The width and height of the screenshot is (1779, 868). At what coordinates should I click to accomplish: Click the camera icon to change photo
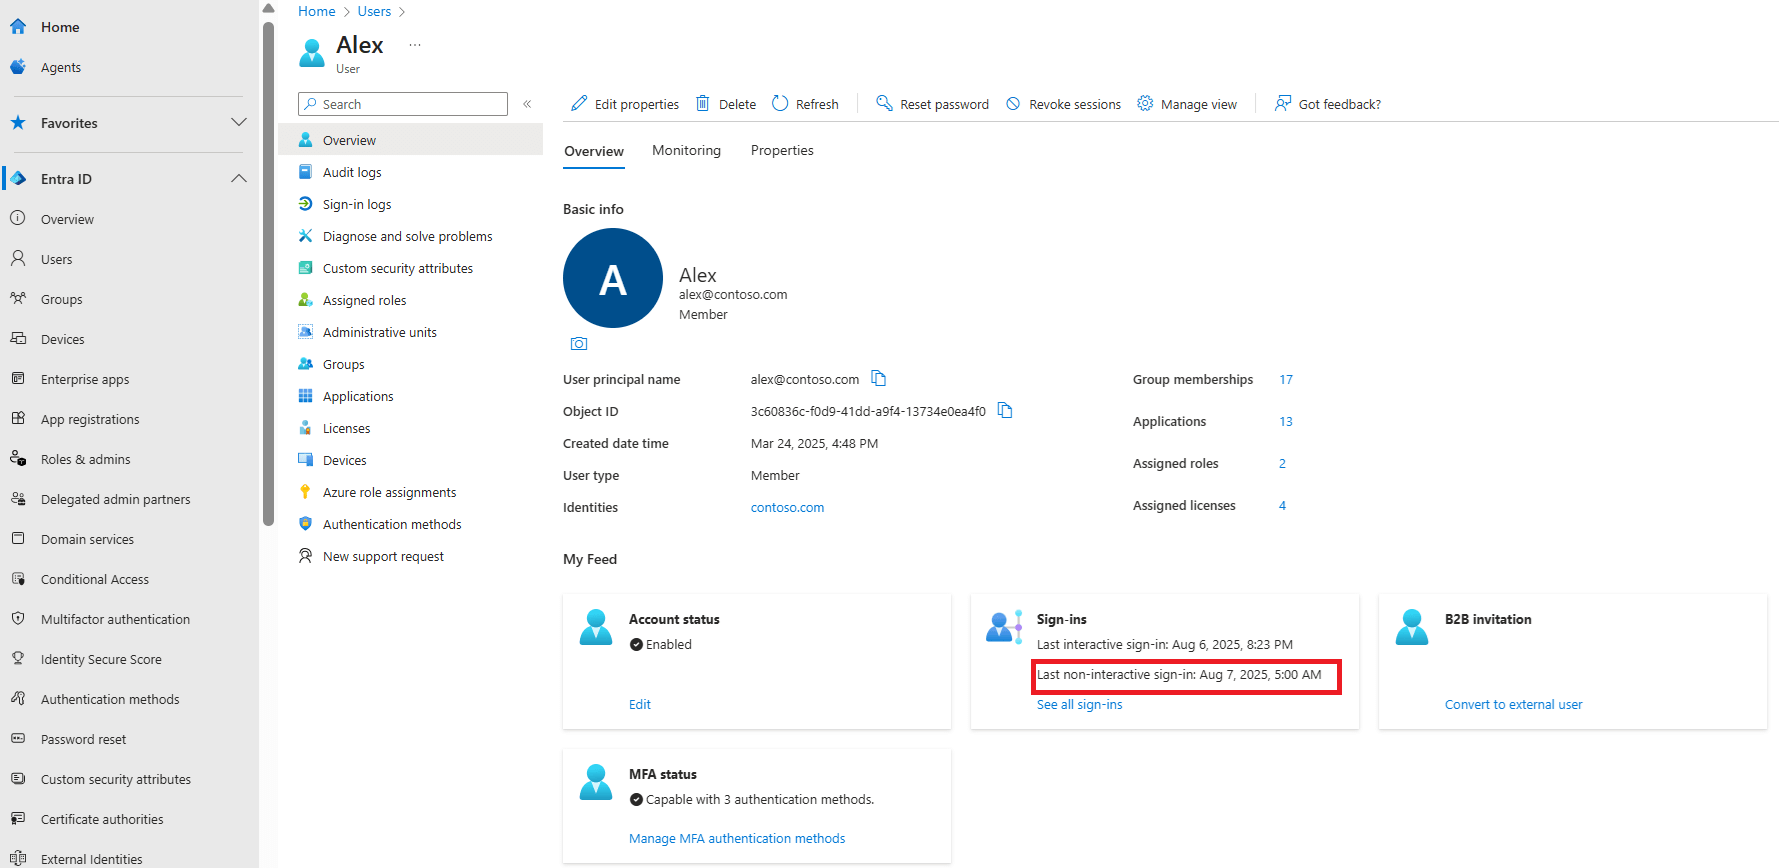click(579, 344)
